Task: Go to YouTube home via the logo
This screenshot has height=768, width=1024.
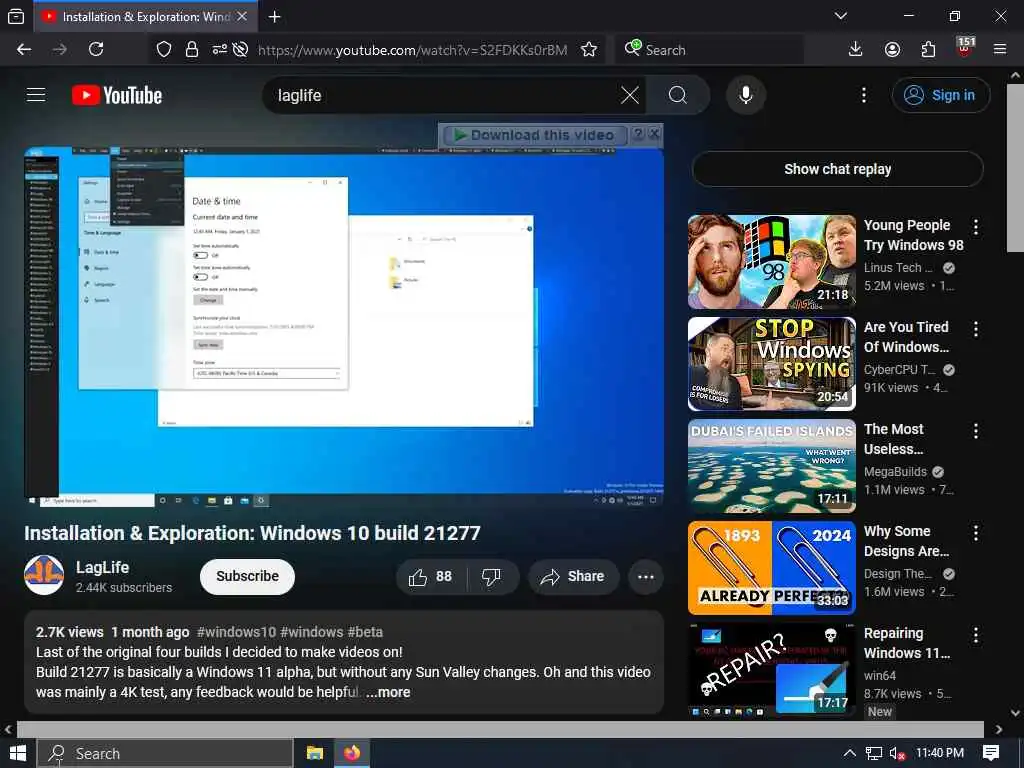Action: point(117,95)
